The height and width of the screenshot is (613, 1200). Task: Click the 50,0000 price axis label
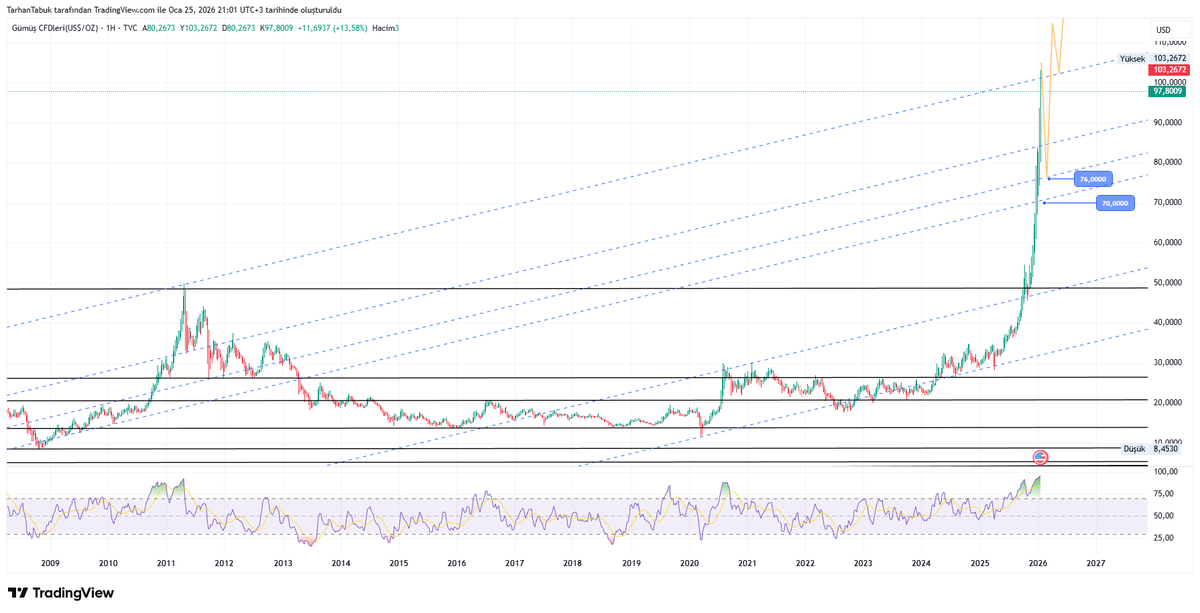click(x=1169, y=283)
